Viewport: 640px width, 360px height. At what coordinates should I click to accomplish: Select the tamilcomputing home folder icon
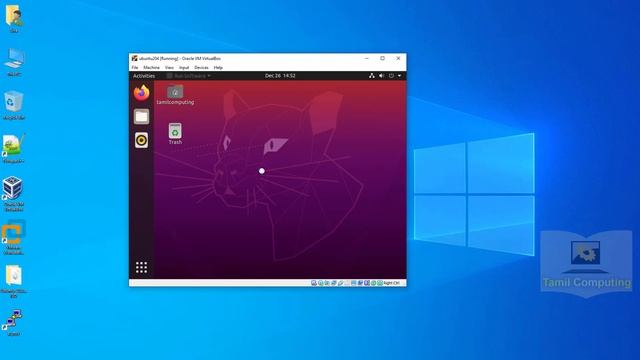[x=176, y=95]
